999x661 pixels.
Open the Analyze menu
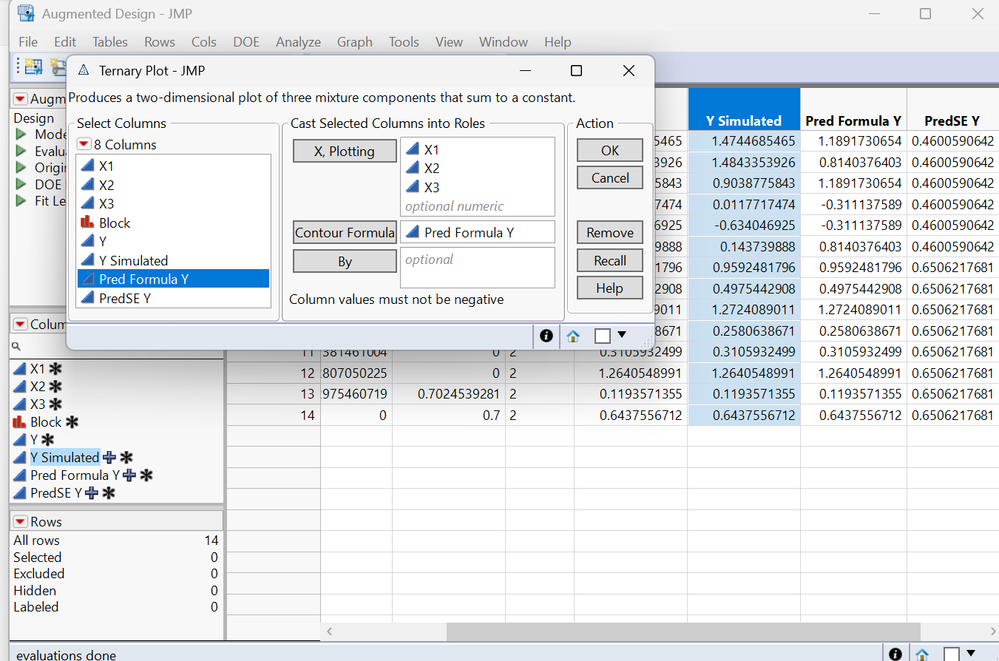coord(298,42)
